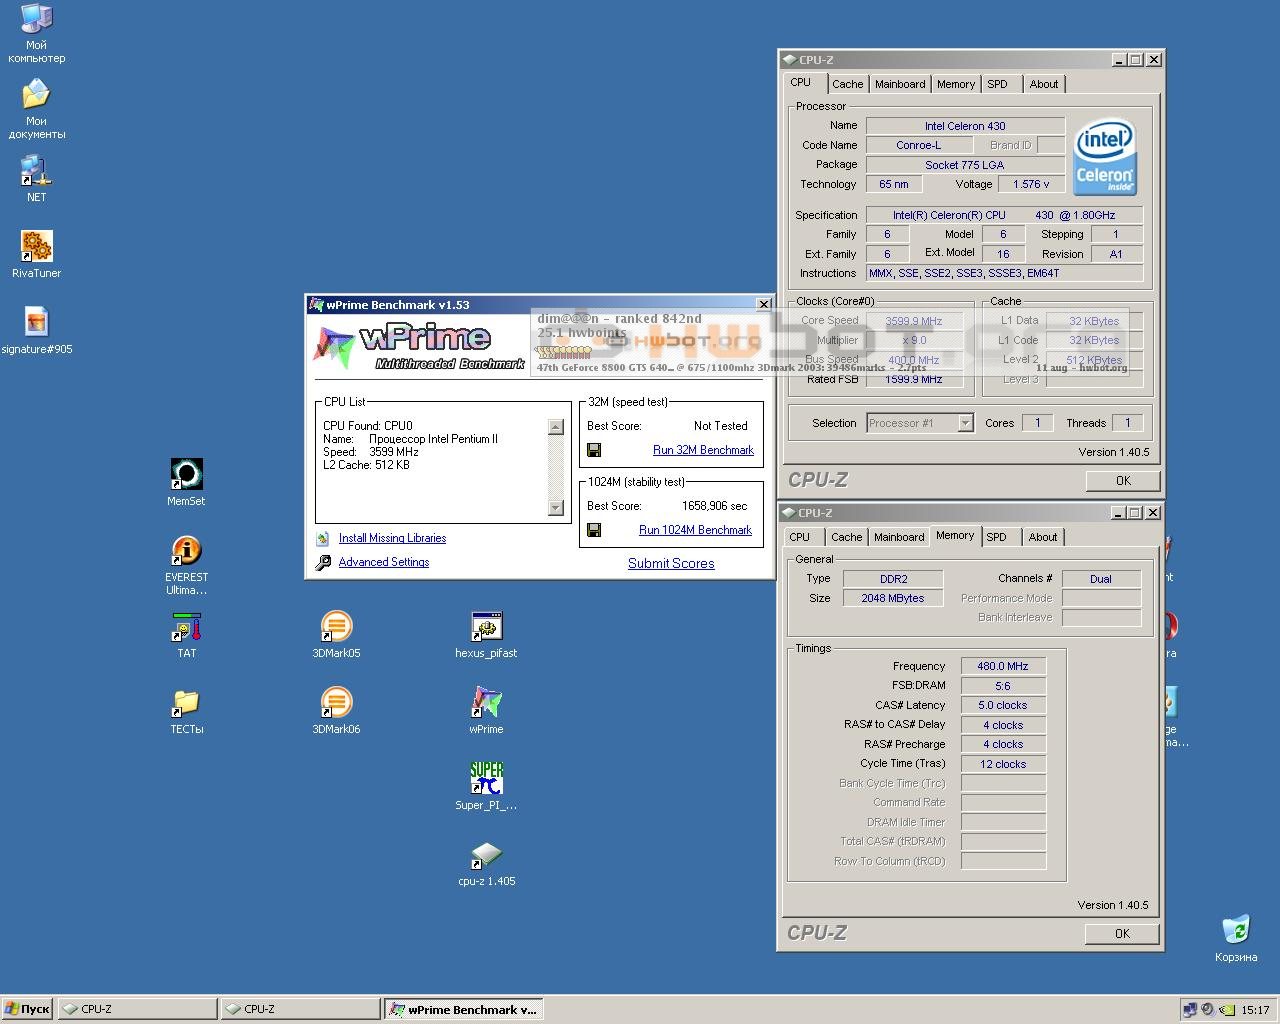Image resolution: width=1280 pixels, height=1024 pixels.
Task: Run the 1024M Benchmark link
Action: click(695, 530)
